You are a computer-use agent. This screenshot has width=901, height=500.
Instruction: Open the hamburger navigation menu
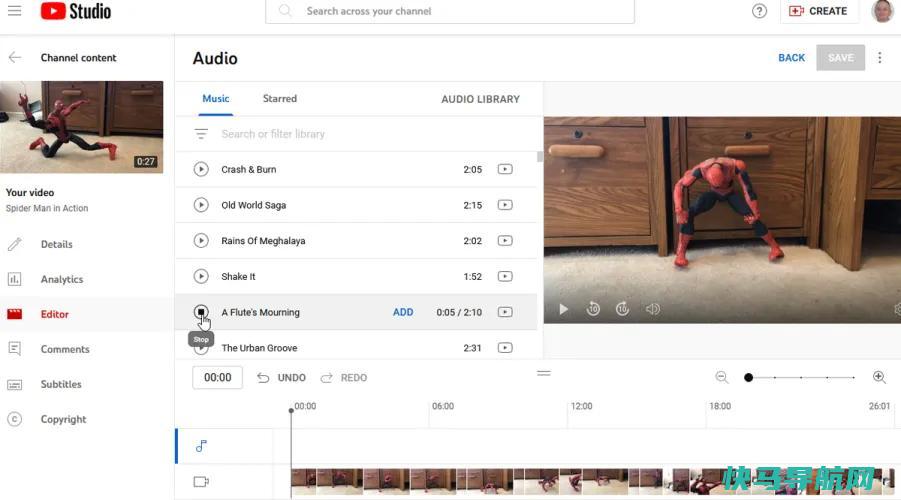pyautogui.click(x=14, y=10)
